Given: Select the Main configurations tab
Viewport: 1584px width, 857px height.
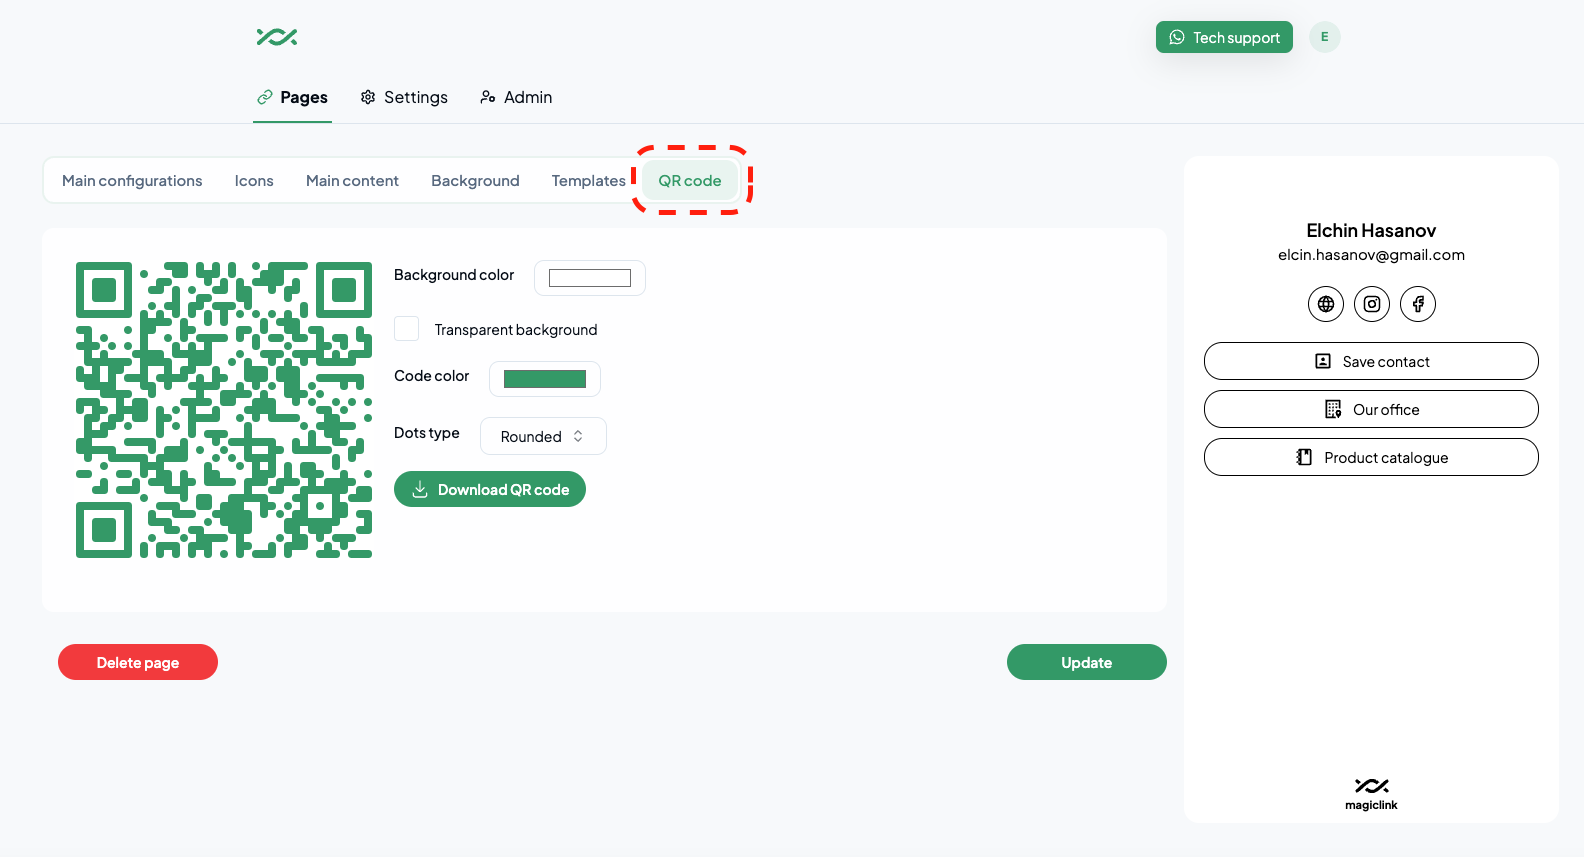Looking at the screenshot, I should pos(132,181).
